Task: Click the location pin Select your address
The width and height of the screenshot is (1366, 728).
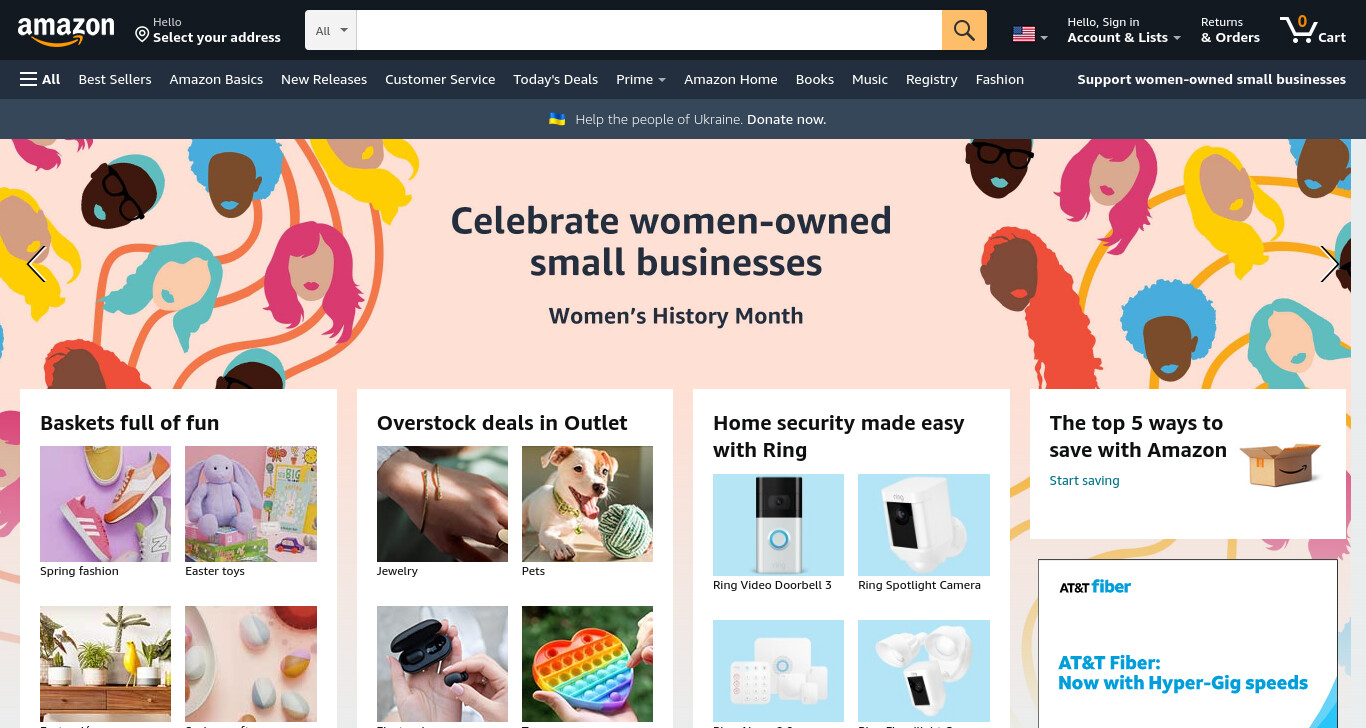Action: pos(208,30)
